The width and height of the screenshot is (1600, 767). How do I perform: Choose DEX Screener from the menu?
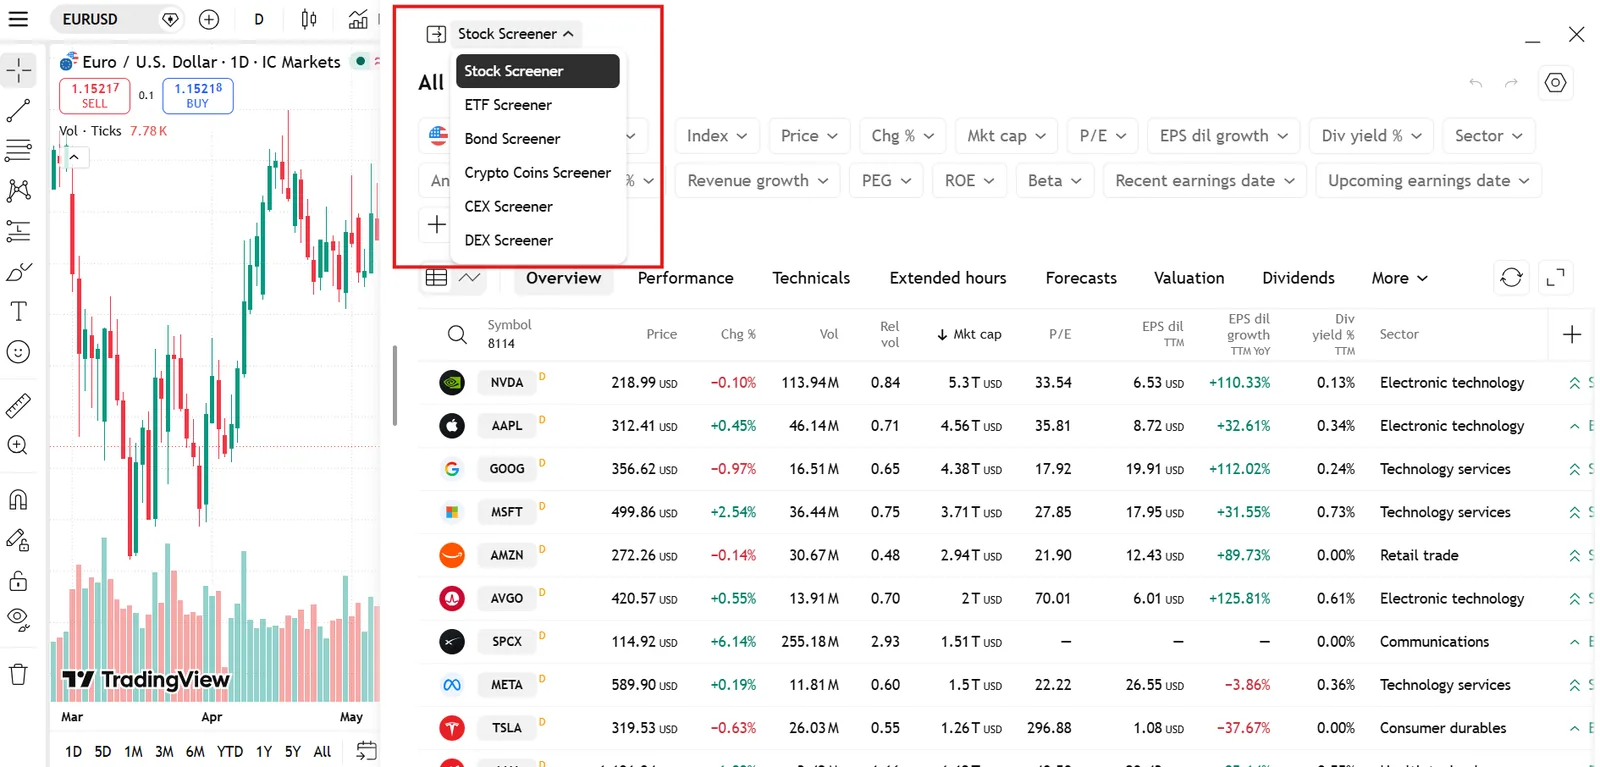(x=537, y=240)
